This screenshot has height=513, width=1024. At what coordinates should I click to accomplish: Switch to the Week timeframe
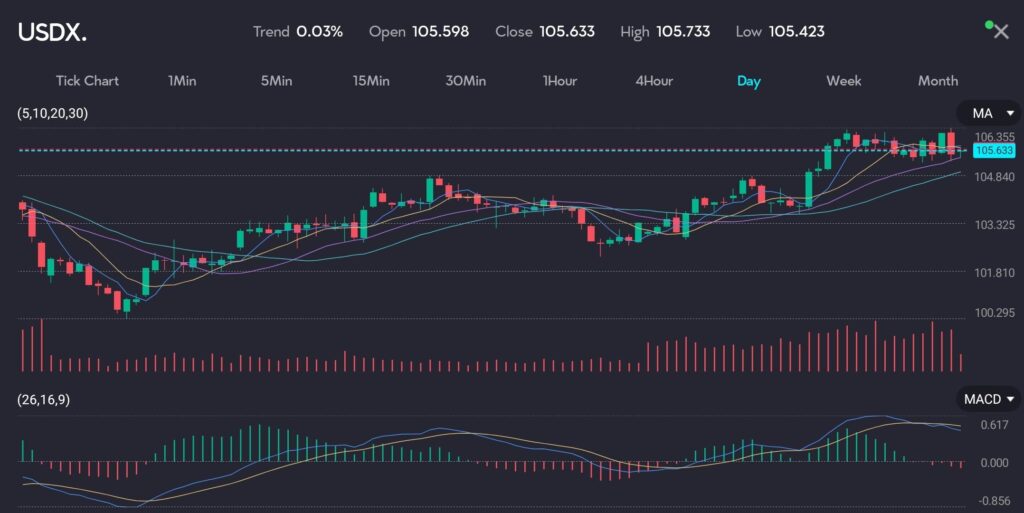coord(843,81)
